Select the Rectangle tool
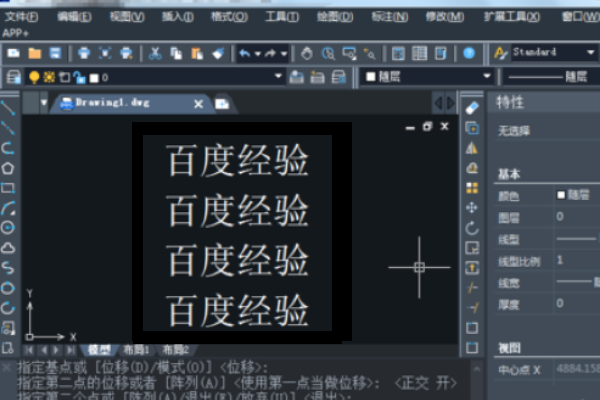Screen dimensions: 600x400 (8, 188)
